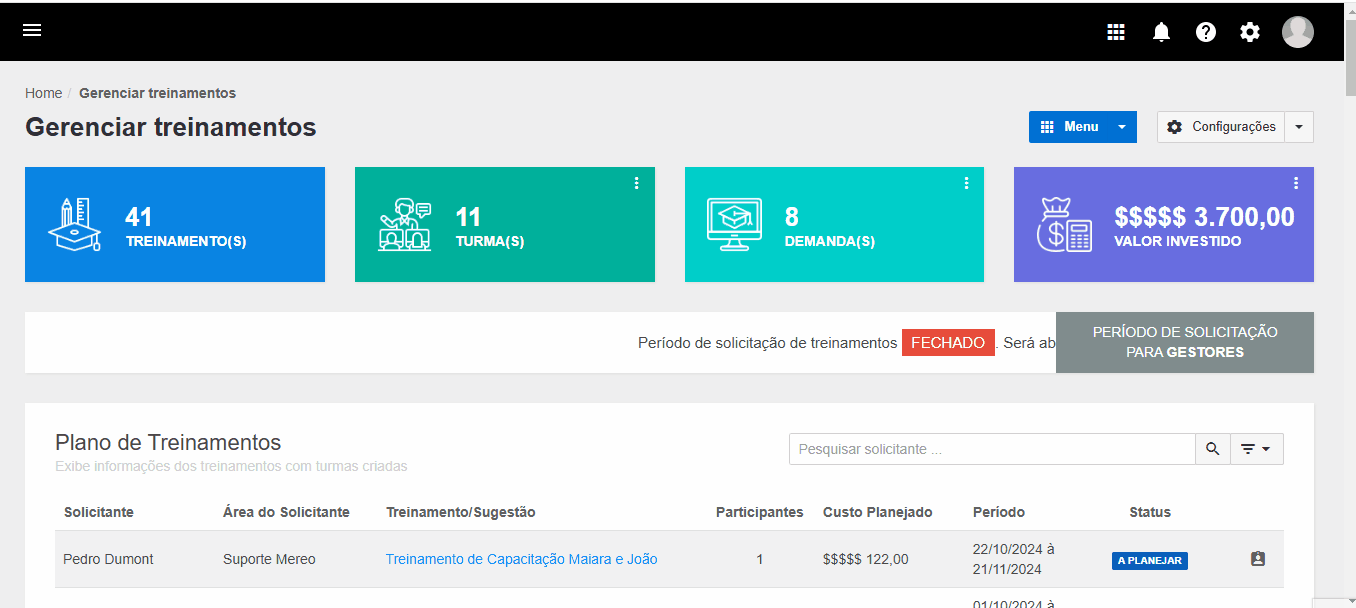The width and height of the screenshot is (1356, 608).
Task: Click the Gerenciar treinamentos breadcrumb item
Action: click(x=157, y=92)
